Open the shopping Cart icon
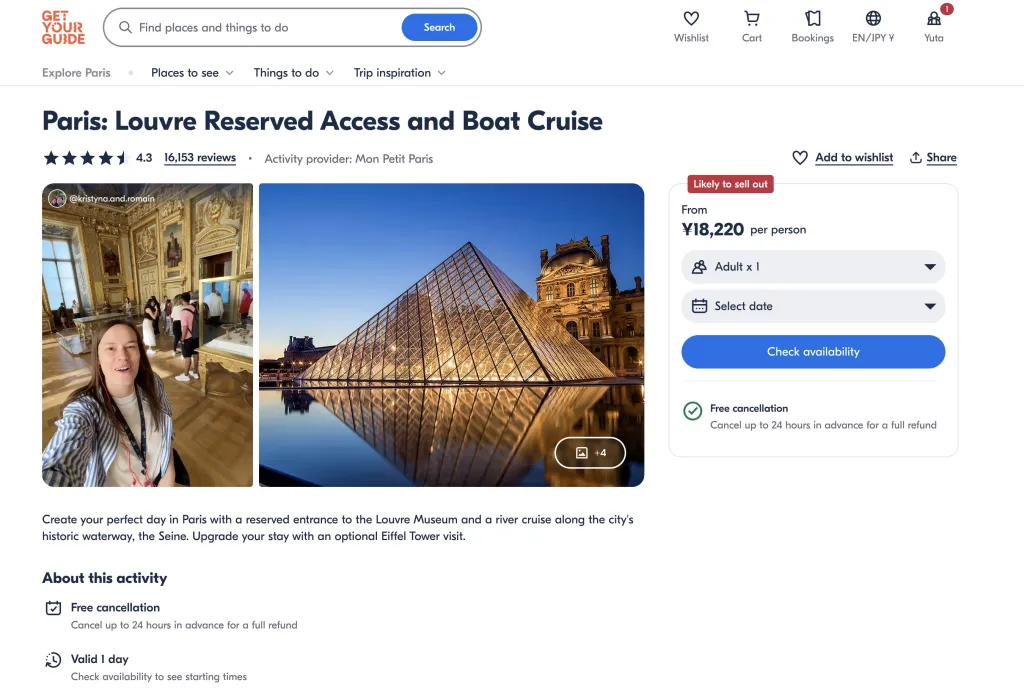Image resolution: width=1024 pixels, height=693 pixels. point(752,19)
